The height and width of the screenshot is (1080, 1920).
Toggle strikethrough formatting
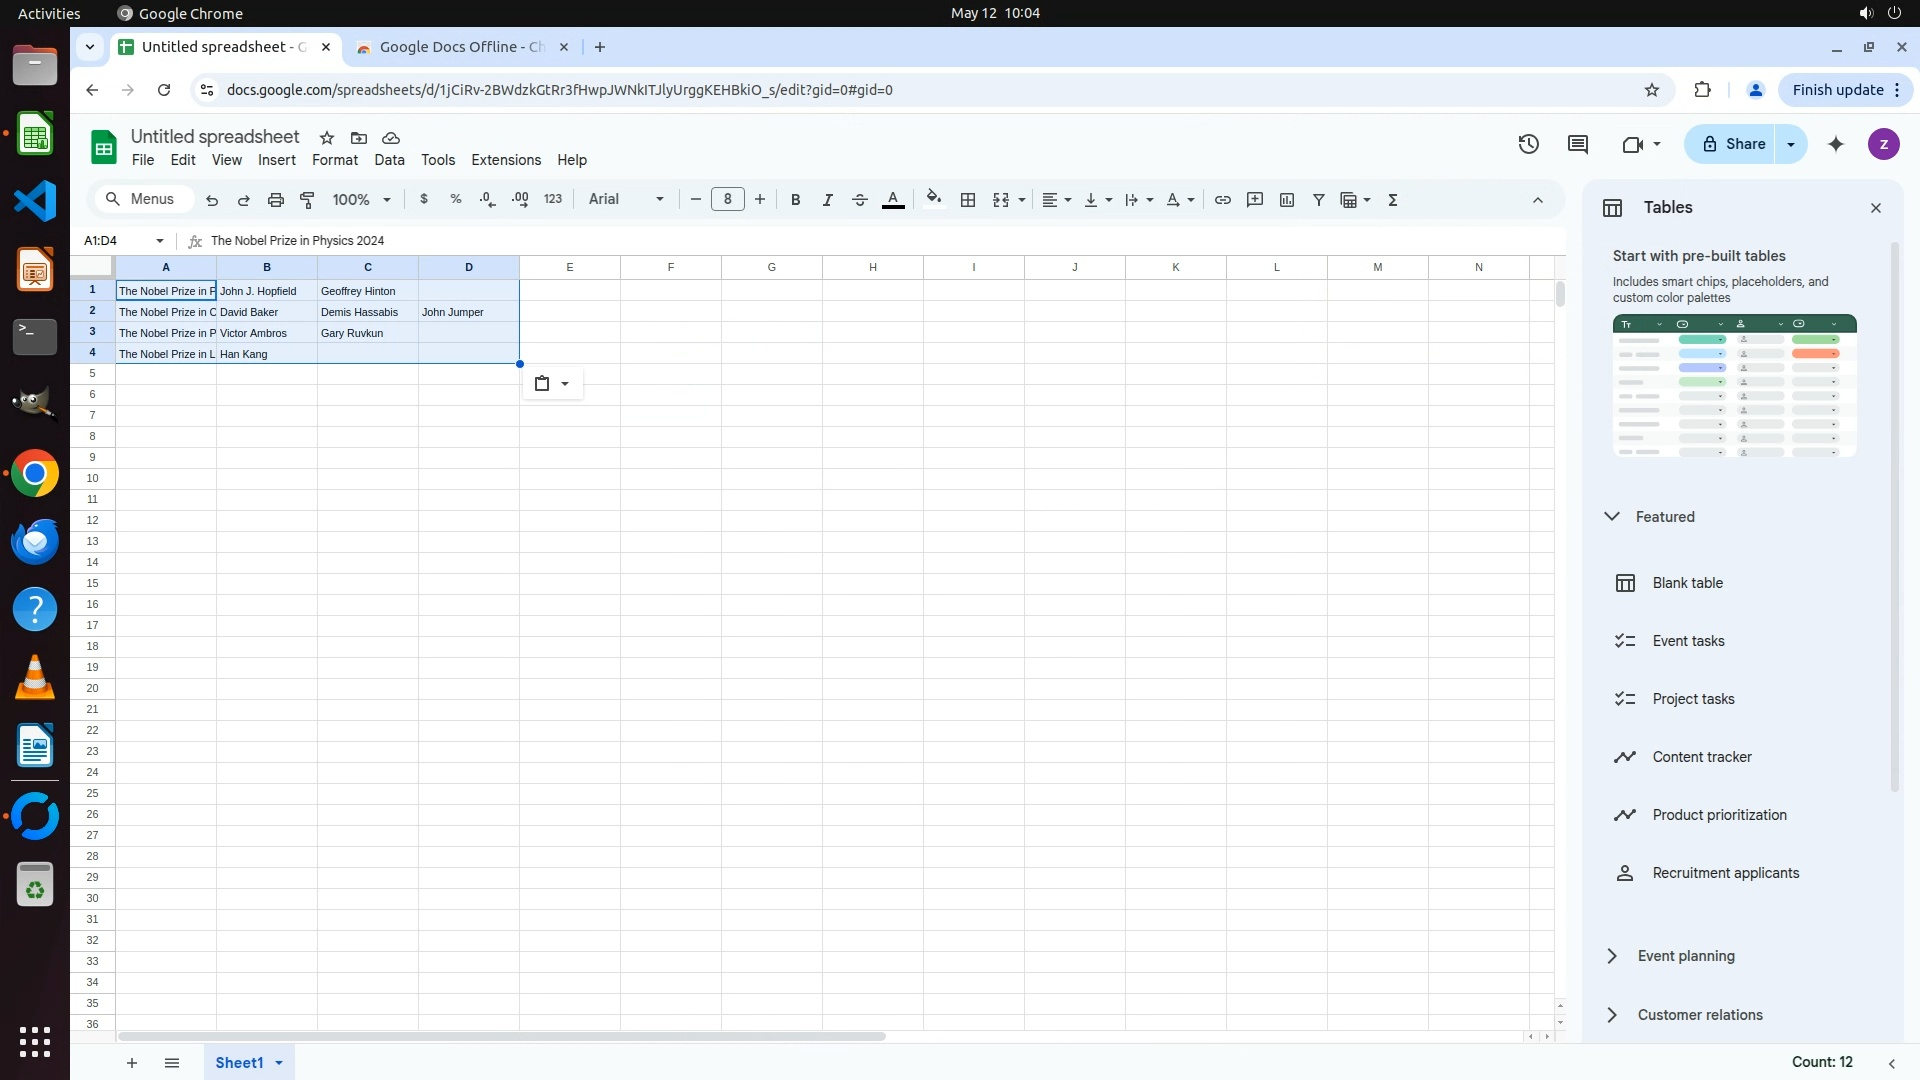point(859,200)
